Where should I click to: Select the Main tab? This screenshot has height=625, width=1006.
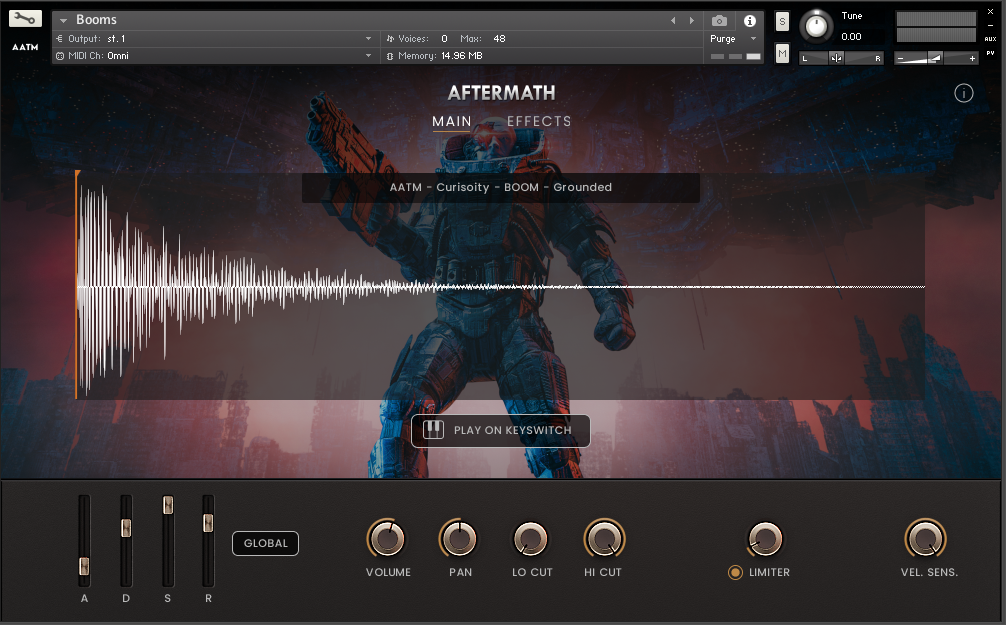pyautogui.click(x=452, y=121)
